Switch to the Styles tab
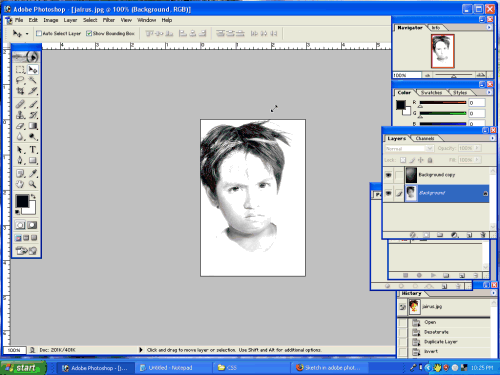Image resolution: width=500 pixels, height=375 pixels. 460,93
